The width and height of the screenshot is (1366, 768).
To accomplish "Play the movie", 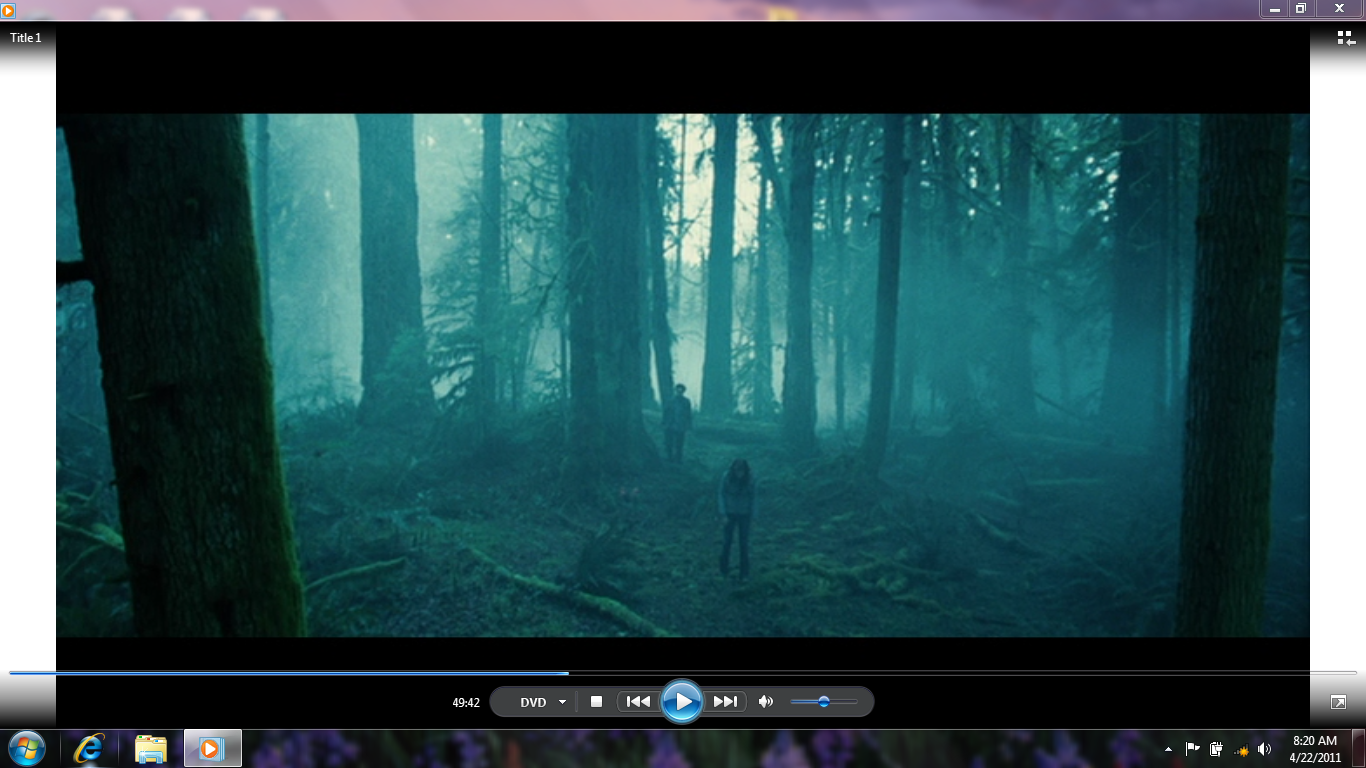I will coord(683,700).
